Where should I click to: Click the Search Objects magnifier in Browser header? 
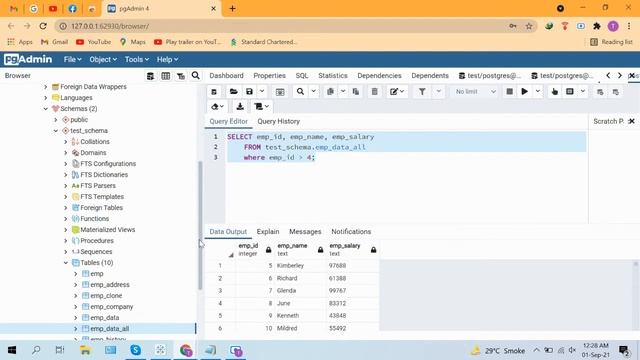tap(196, 76)
